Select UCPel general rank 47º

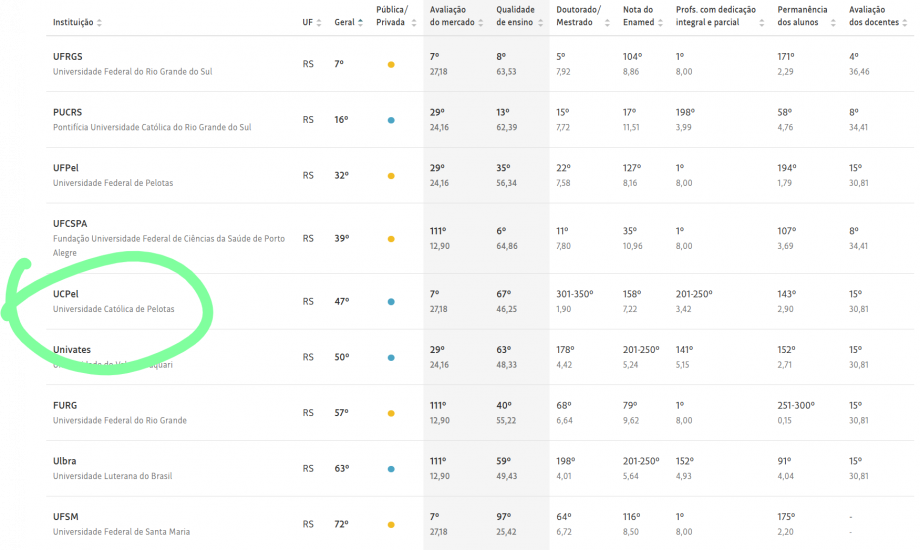tap(341, 301)
